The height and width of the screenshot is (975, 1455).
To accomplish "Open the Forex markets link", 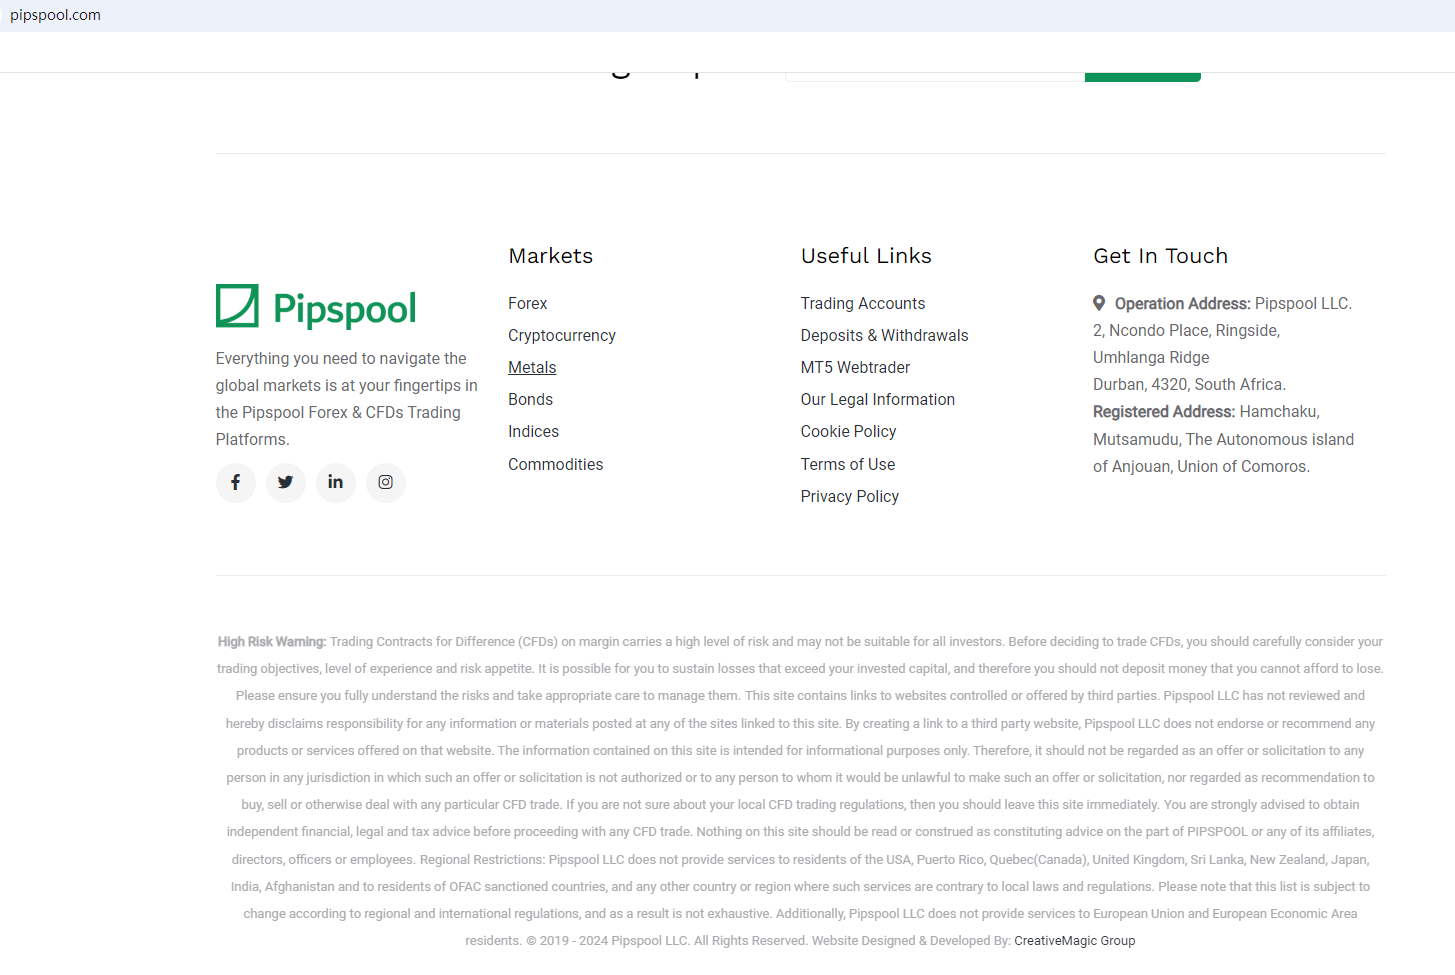I will pyautogui.click(x=527, y=303).
